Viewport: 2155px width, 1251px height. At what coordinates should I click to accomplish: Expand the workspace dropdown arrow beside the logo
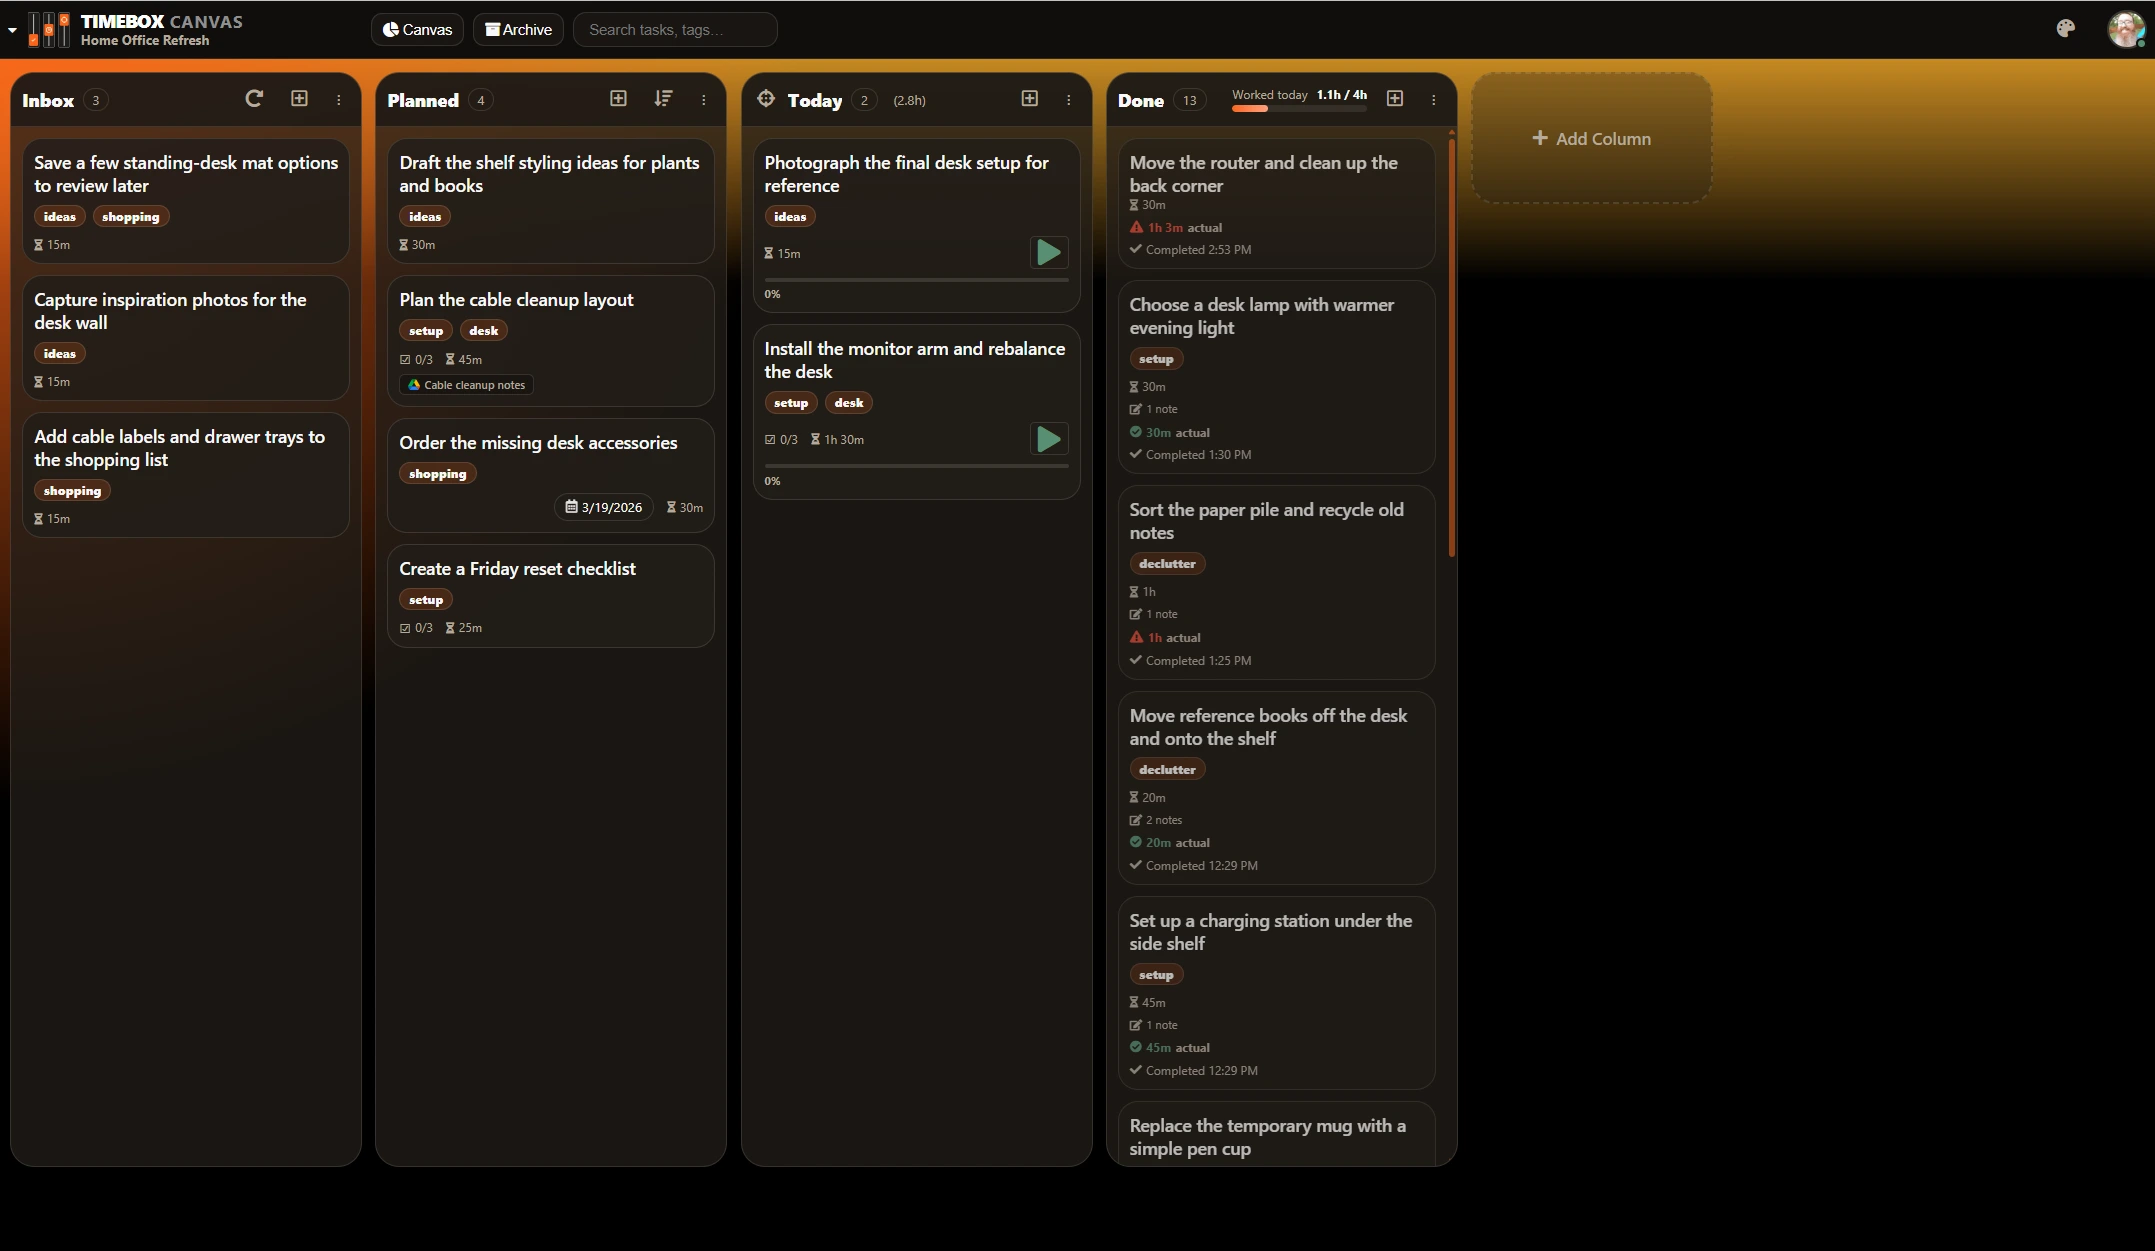point(12,30)
